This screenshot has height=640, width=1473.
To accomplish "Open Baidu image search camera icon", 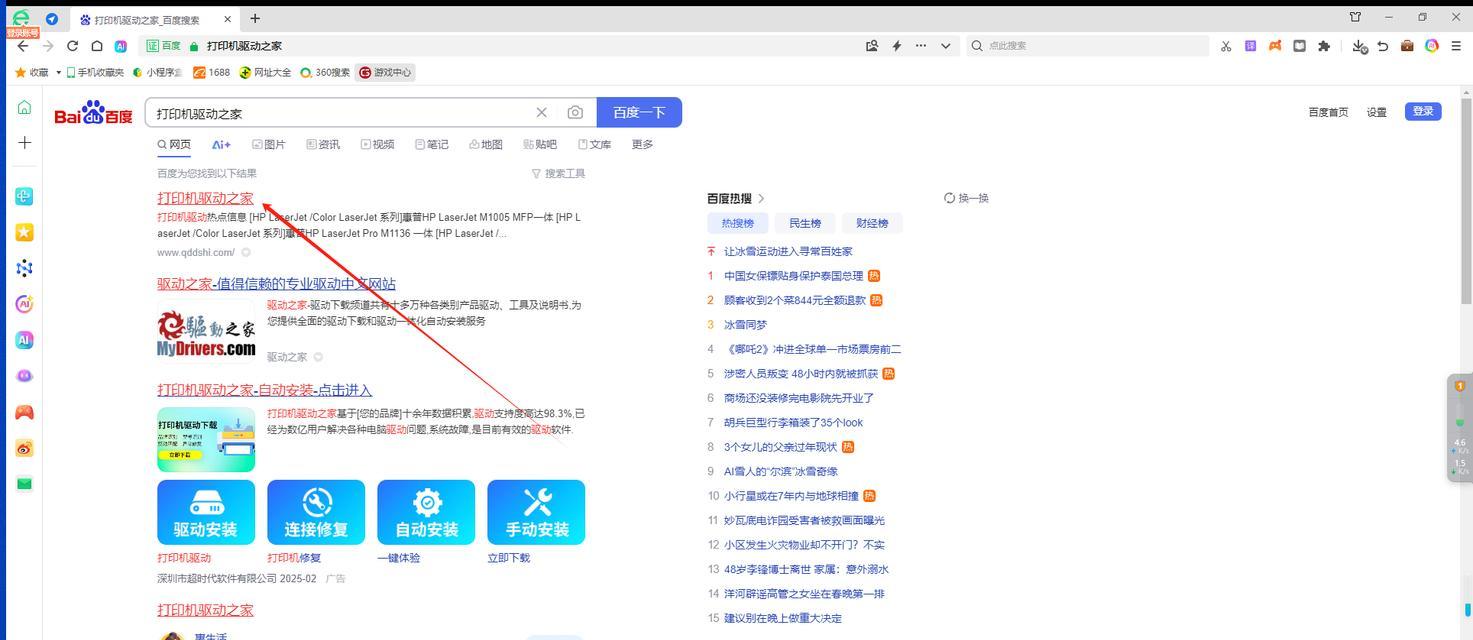I will point(575,113).
